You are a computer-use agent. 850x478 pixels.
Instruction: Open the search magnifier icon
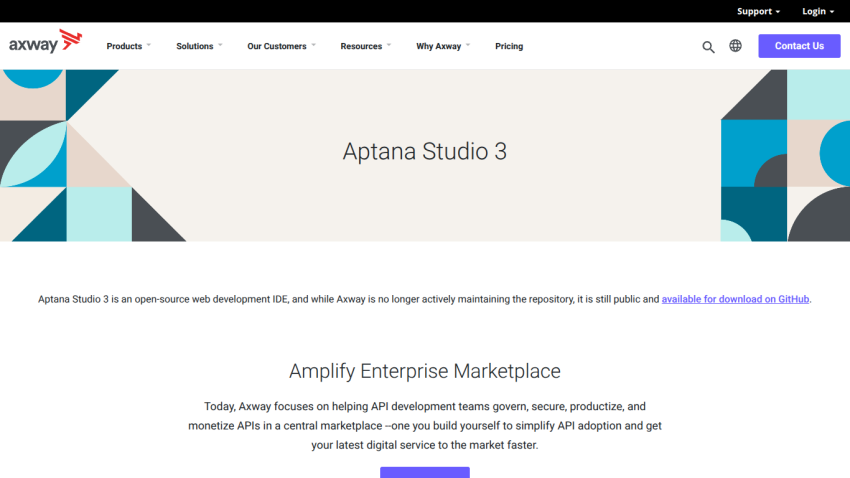coord(708,47)
